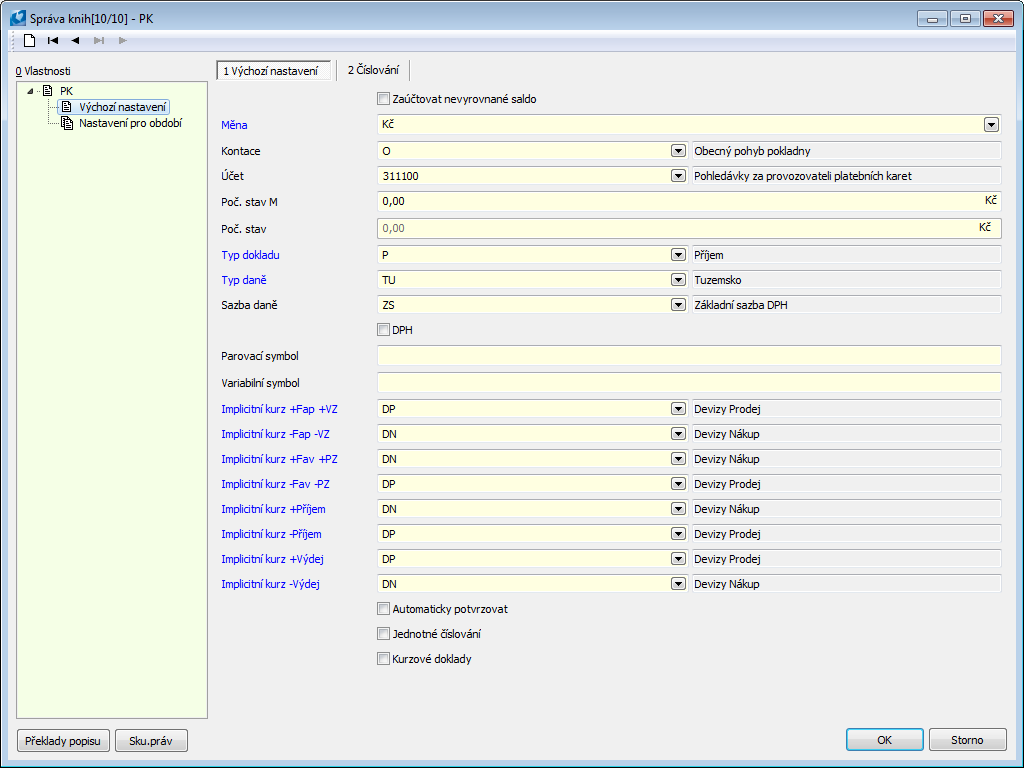The width and height of the screenshot is (1024, 768).
Task: Go to the first record
Action: (x=53, y=40)
